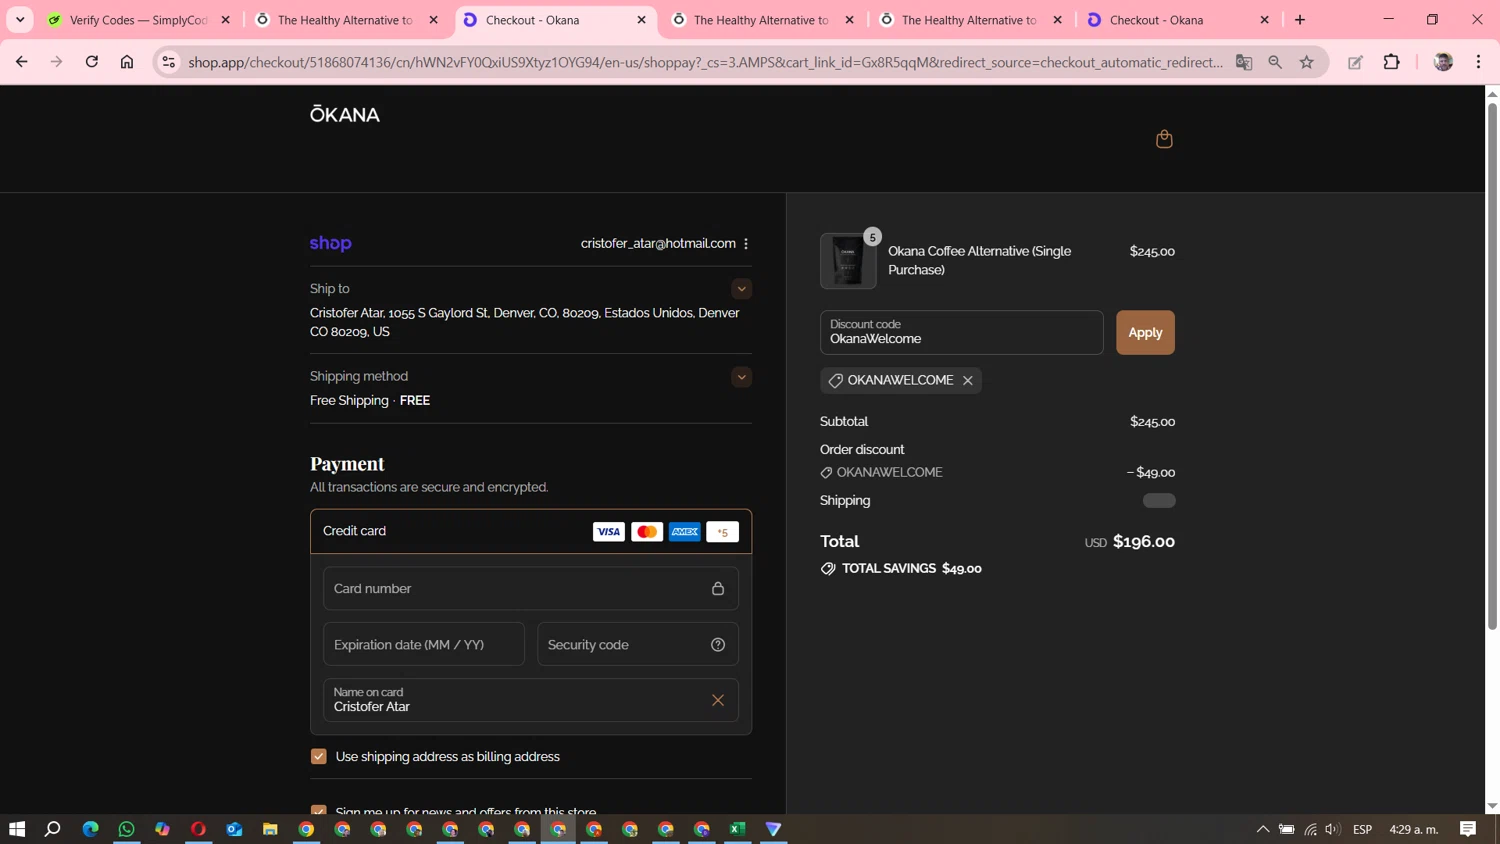The height and width of the screenshot is (844, 1500).
Task: Click the lock icon in Card number field
Action: click(718, 589)
